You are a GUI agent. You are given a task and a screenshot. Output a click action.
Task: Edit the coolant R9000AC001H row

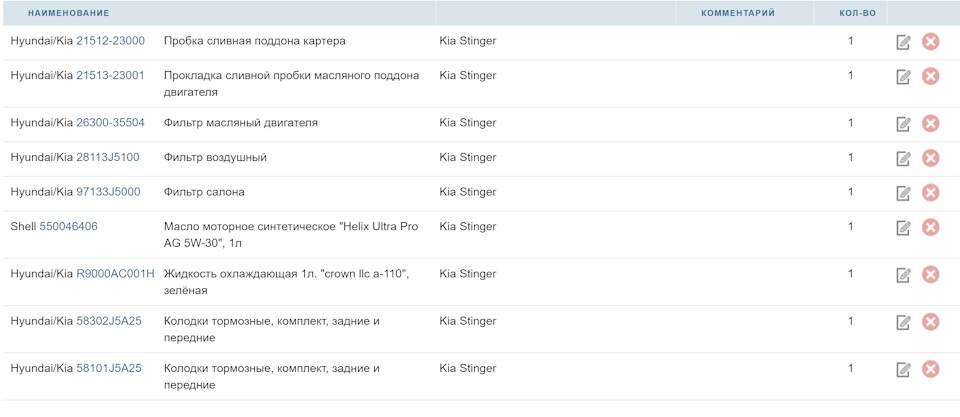click(x=903, y=275)
